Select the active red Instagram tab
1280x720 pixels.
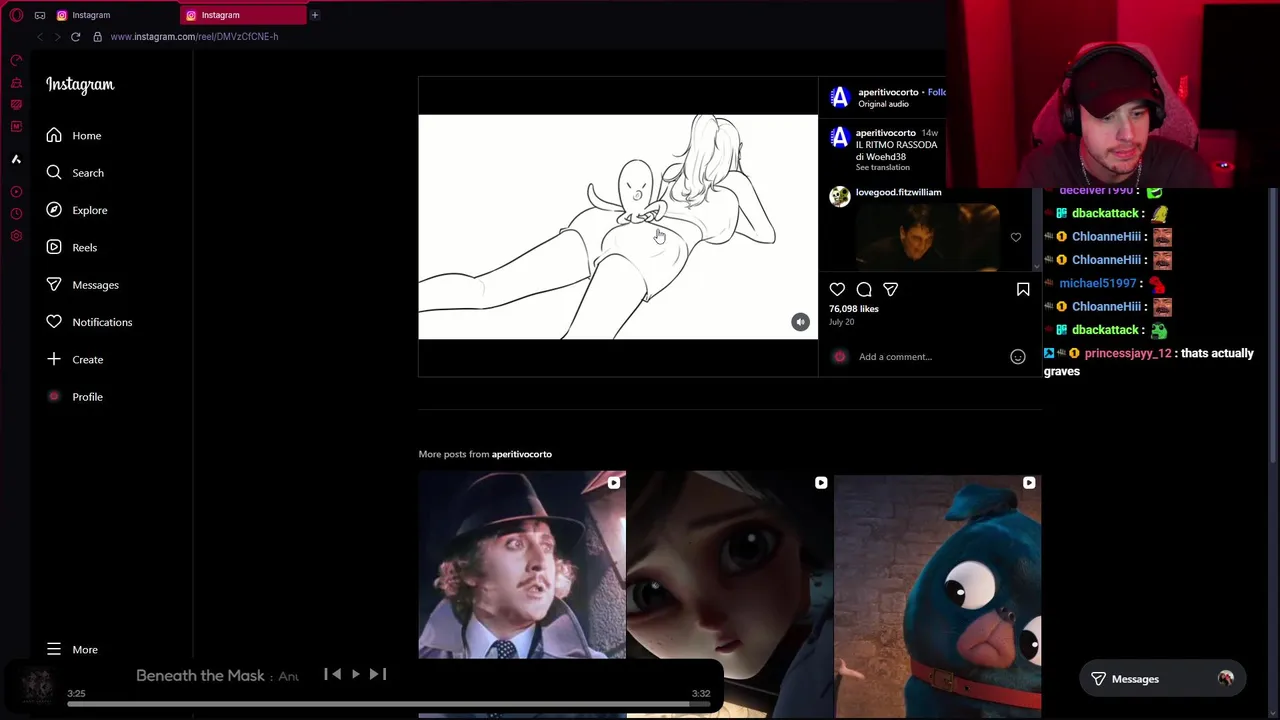[243, 15]
